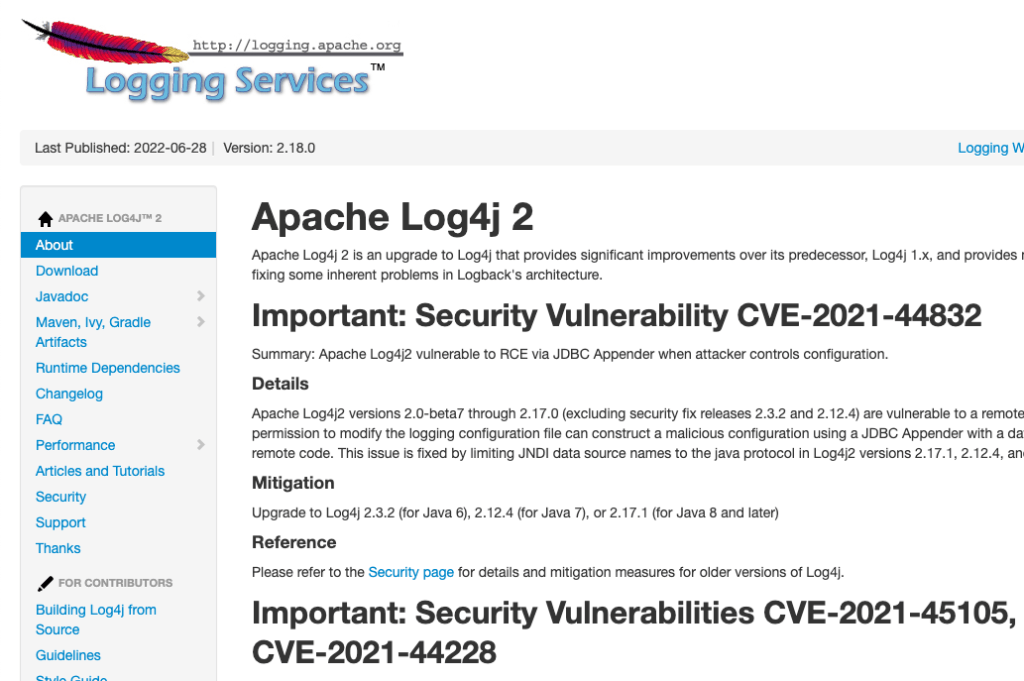Click the Apache Log4j 2 main heading
The height and width of the screenshot is (681, 1024).
[392, 217]
